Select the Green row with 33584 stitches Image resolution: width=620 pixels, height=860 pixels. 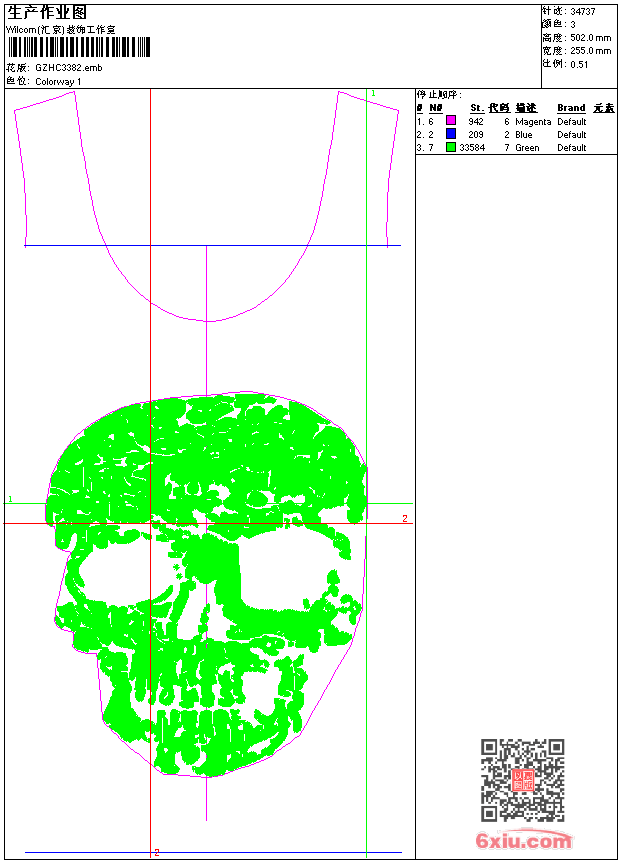point(475,148)
